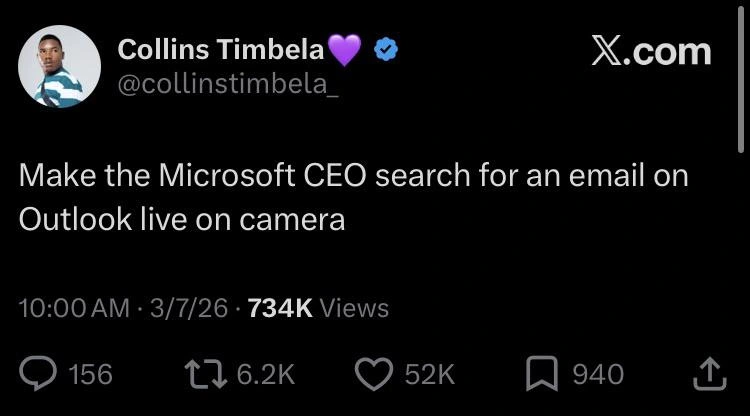Reply using the speech bubble icon
750x416 pixels.
coord(39,374)
